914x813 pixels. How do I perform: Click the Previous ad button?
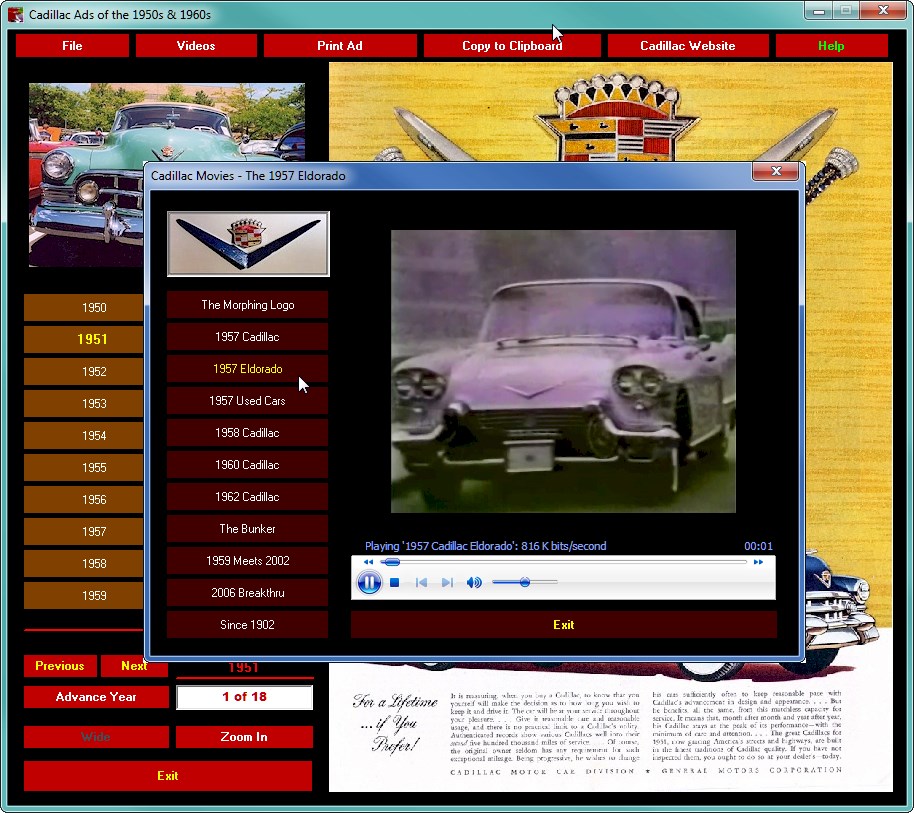point(60,666)
